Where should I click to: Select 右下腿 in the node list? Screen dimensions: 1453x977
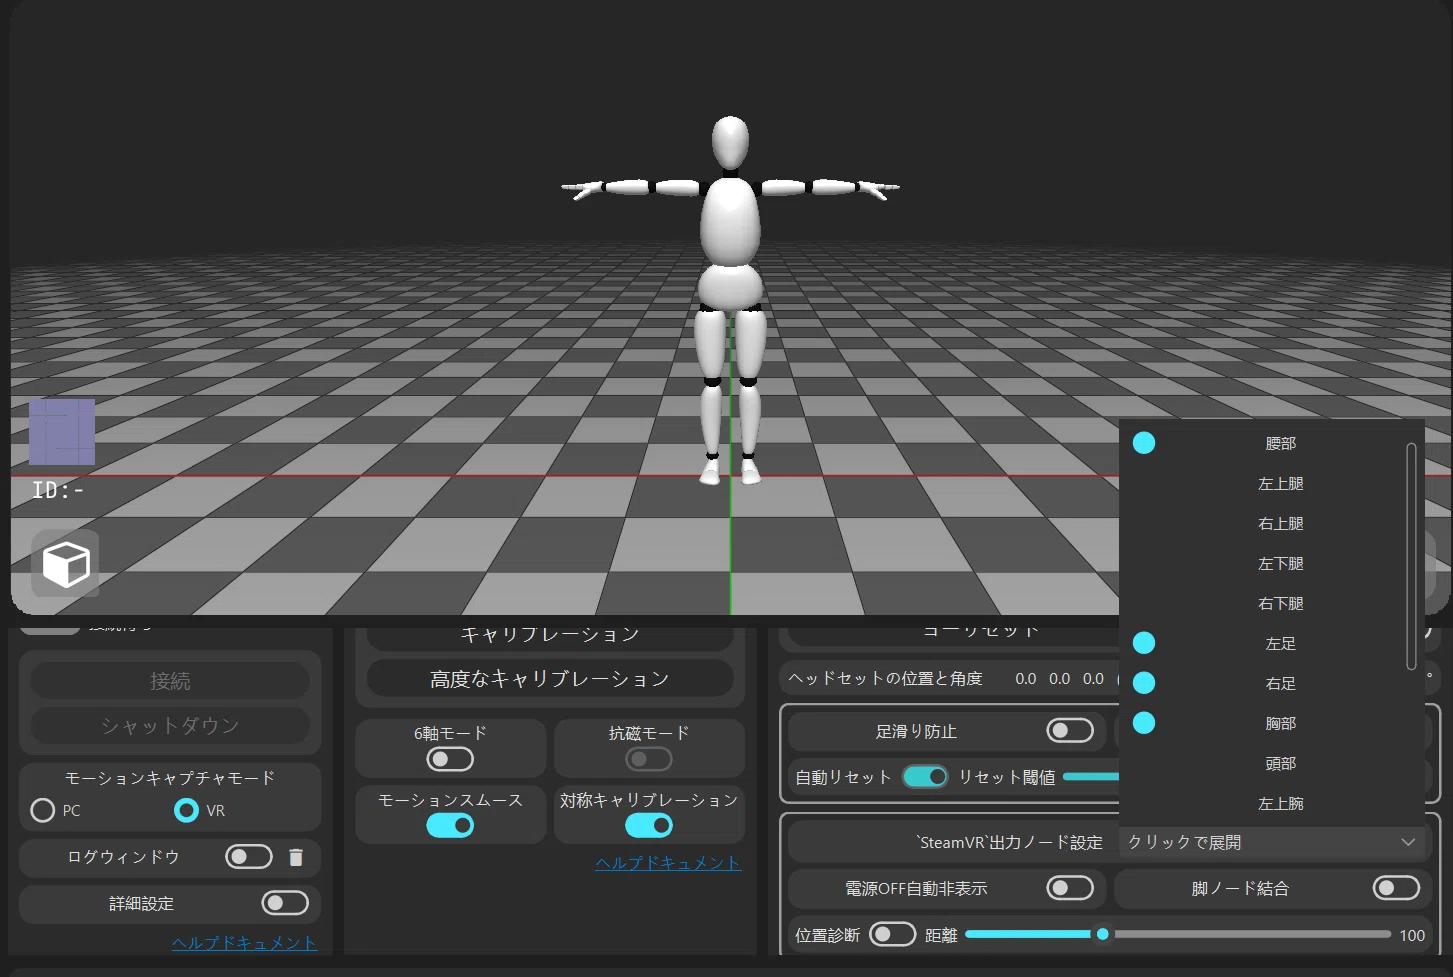click(x=1272, y=603)
